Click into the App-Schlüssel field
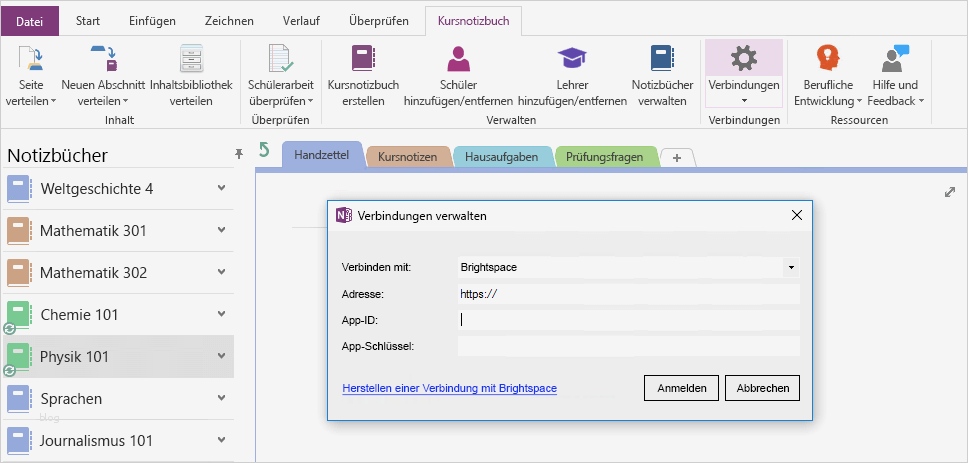Screen dimensions: 968x463 click(x=628, y=346)
